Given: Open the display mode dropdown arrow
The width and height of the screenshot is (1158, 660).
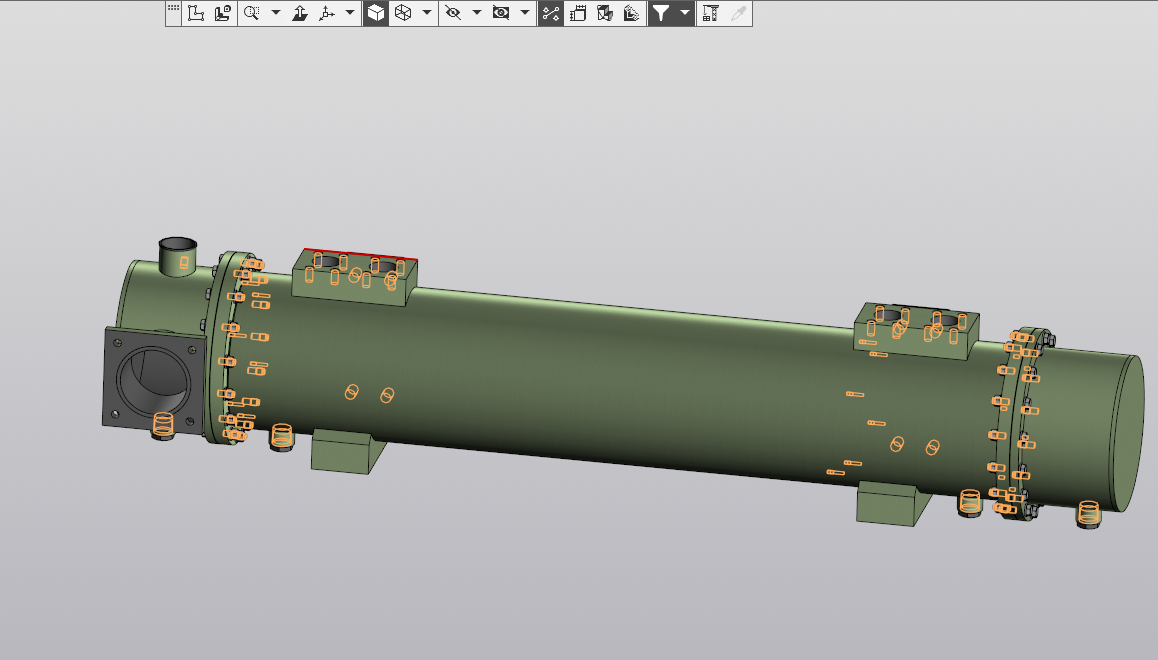Looking at the screenshot, I should pyautogui.click(x=427, y=13).
